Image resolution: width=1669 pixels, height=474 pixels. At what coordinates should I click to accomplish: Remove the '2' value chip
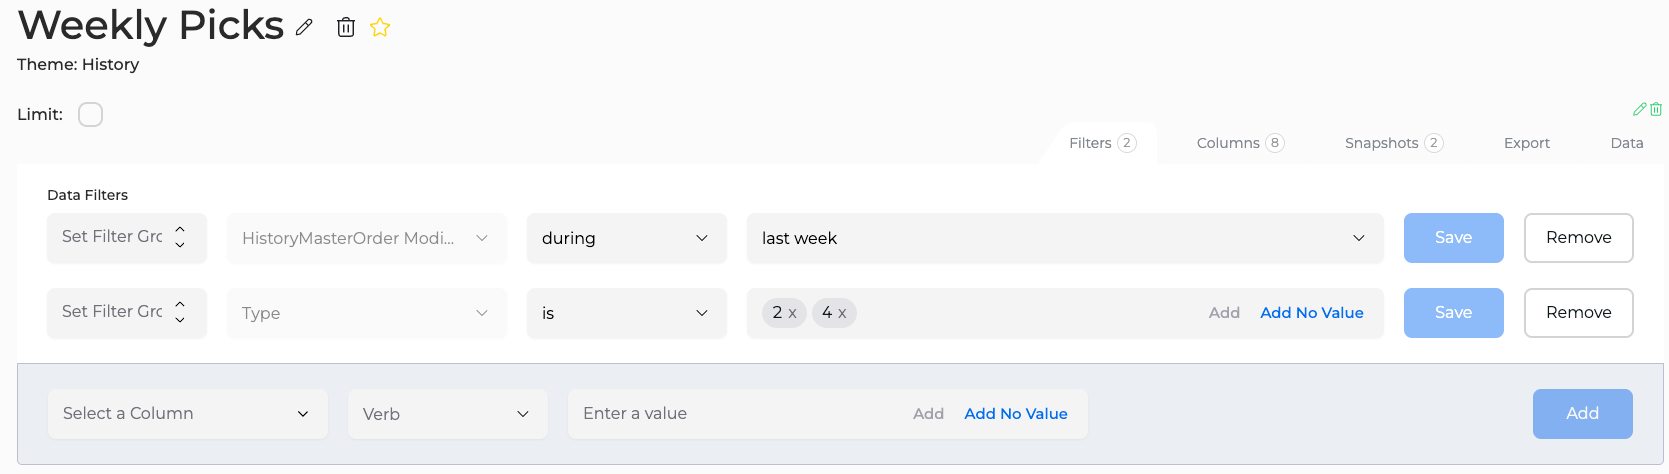(792, 313)
